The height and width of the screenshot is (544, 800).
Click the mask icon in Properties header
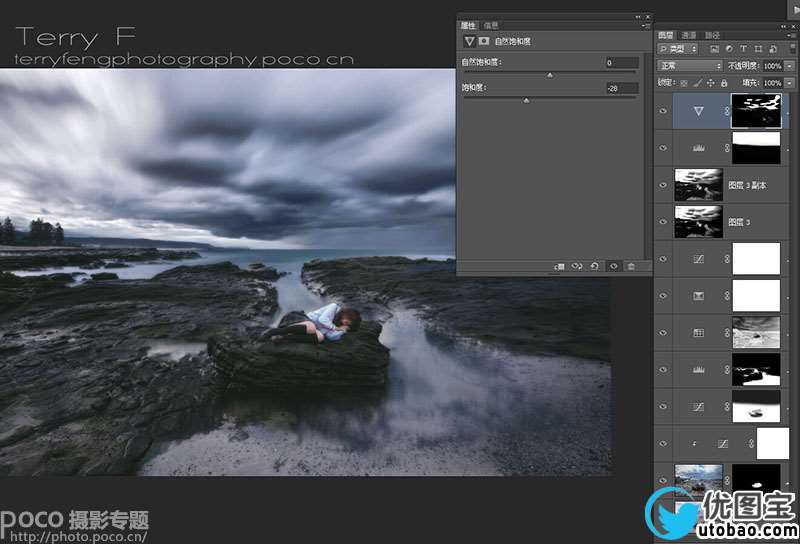484,41
